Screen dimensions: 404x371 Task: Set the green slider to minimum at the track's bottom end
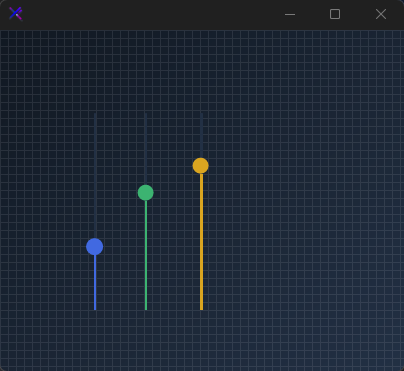click(x=146, y=309)
